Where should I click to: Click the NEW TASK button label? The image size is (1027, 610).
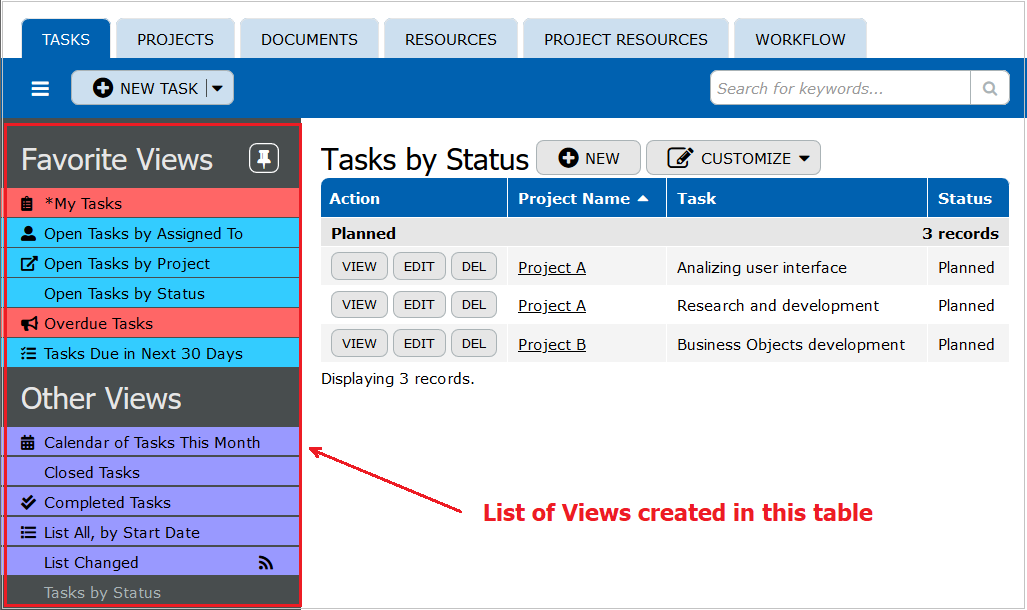point(159,88)
